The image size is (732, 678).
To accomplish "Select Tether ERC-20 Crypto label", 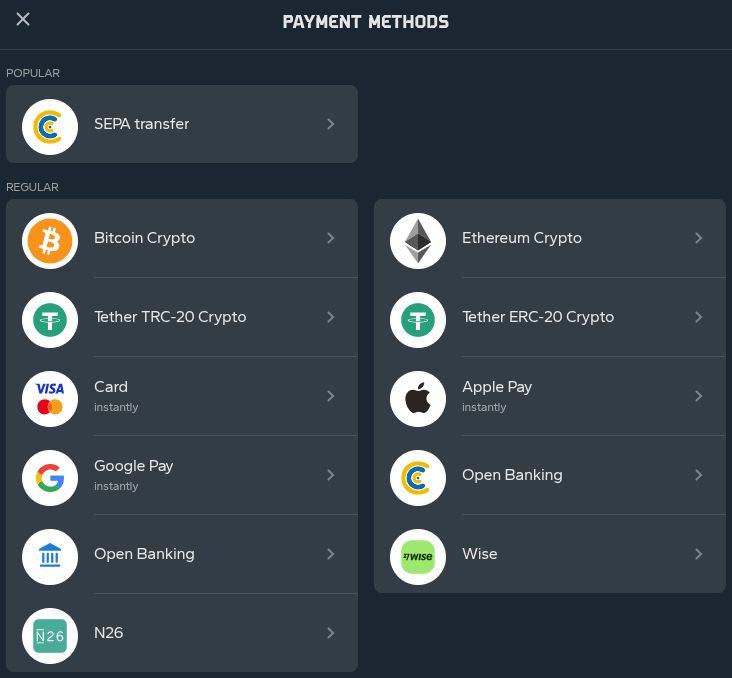I will [x=538, y=317].
